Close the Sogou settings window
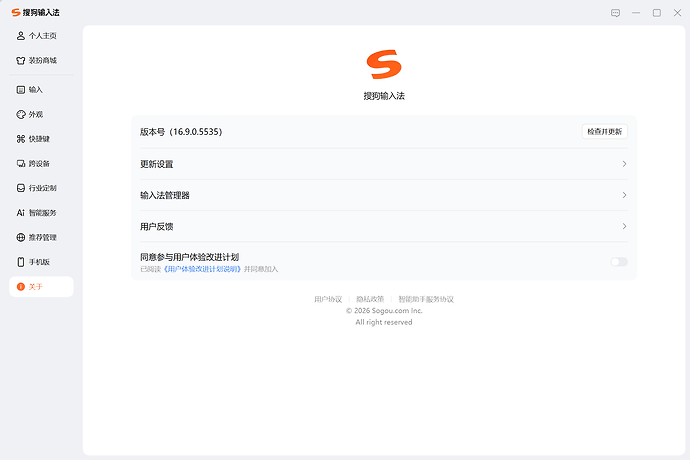This screenshot has height=460, width=690. point(677,13)
